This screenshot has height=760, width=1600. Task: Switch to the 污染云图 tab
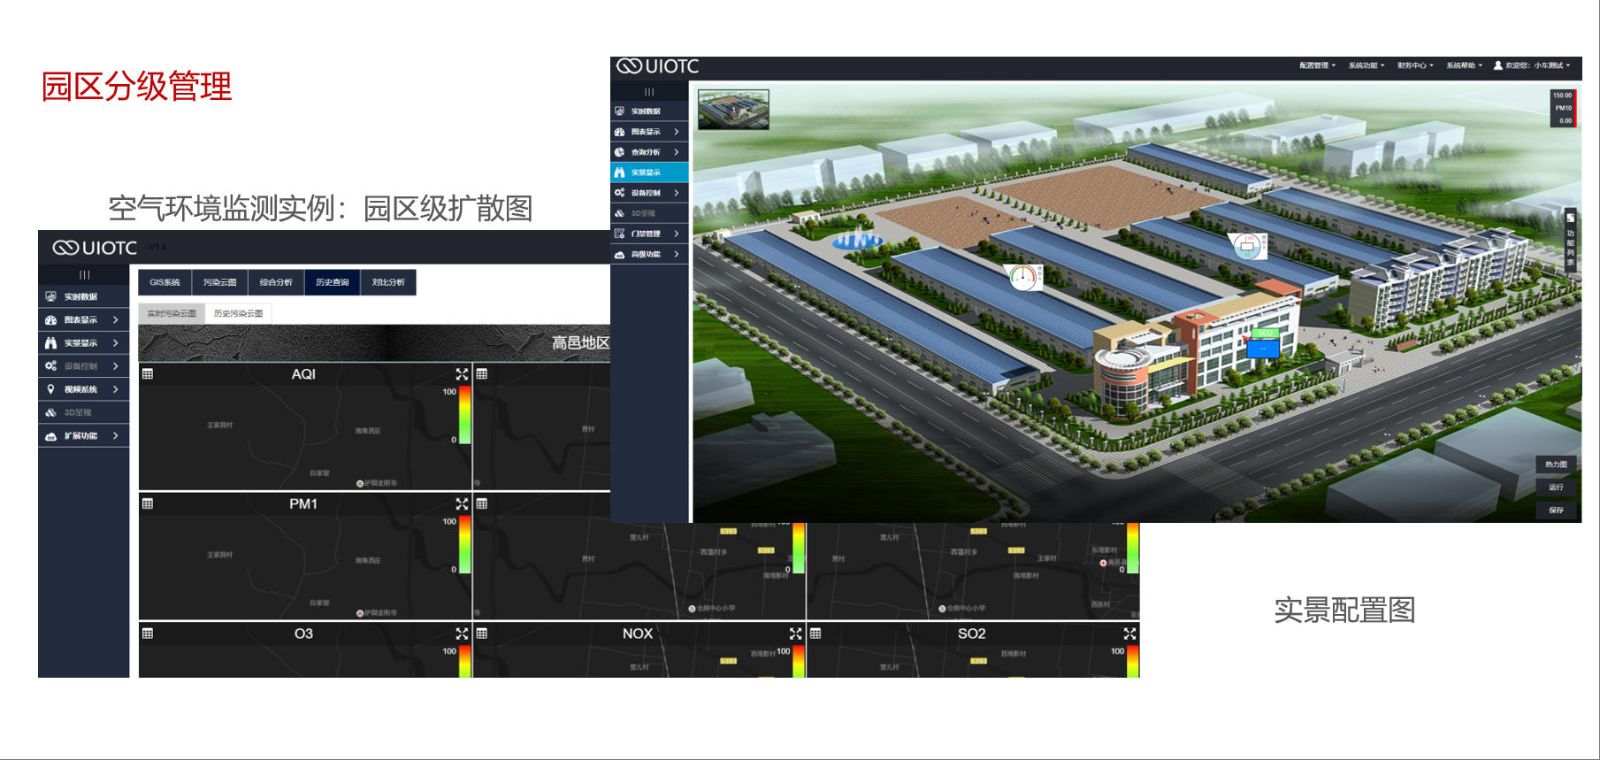pyautogui.click(x=220, y=283)
